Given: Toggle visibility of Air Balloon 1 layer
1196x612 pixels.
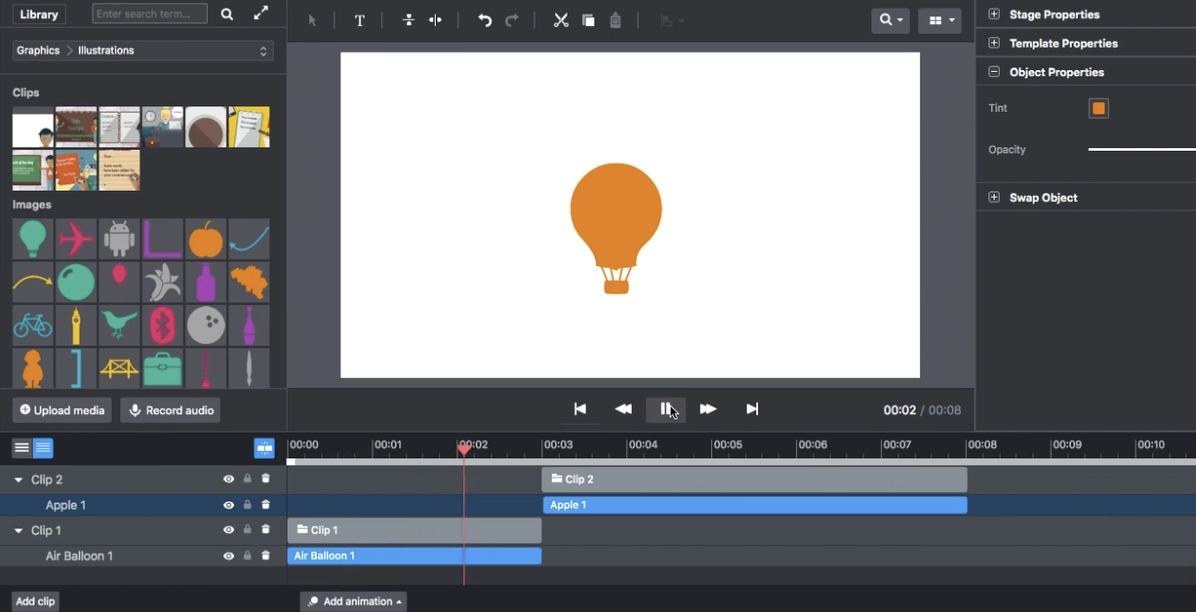Looking at the screenshot, I should point(228,556).
